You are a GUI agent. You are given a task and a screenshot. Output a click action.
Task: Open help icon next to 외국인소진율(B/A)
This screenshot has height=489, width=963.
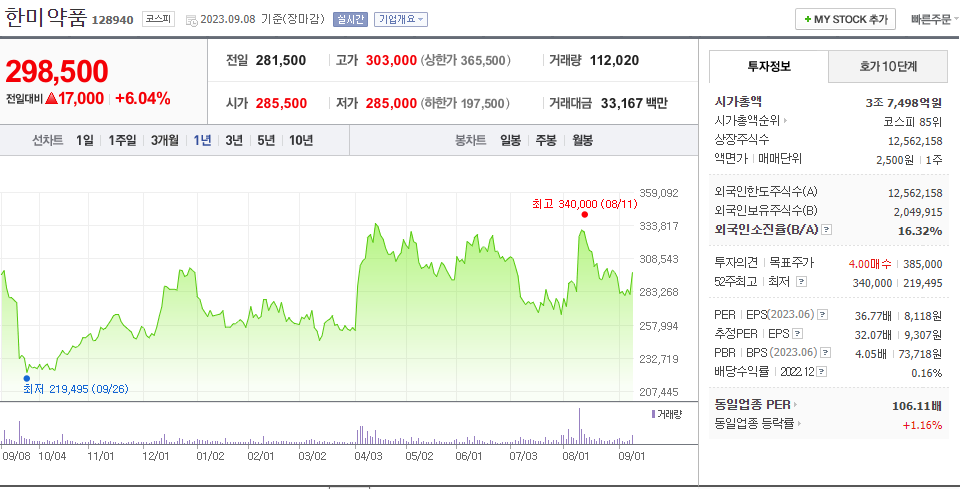click(x=827, y=230)
